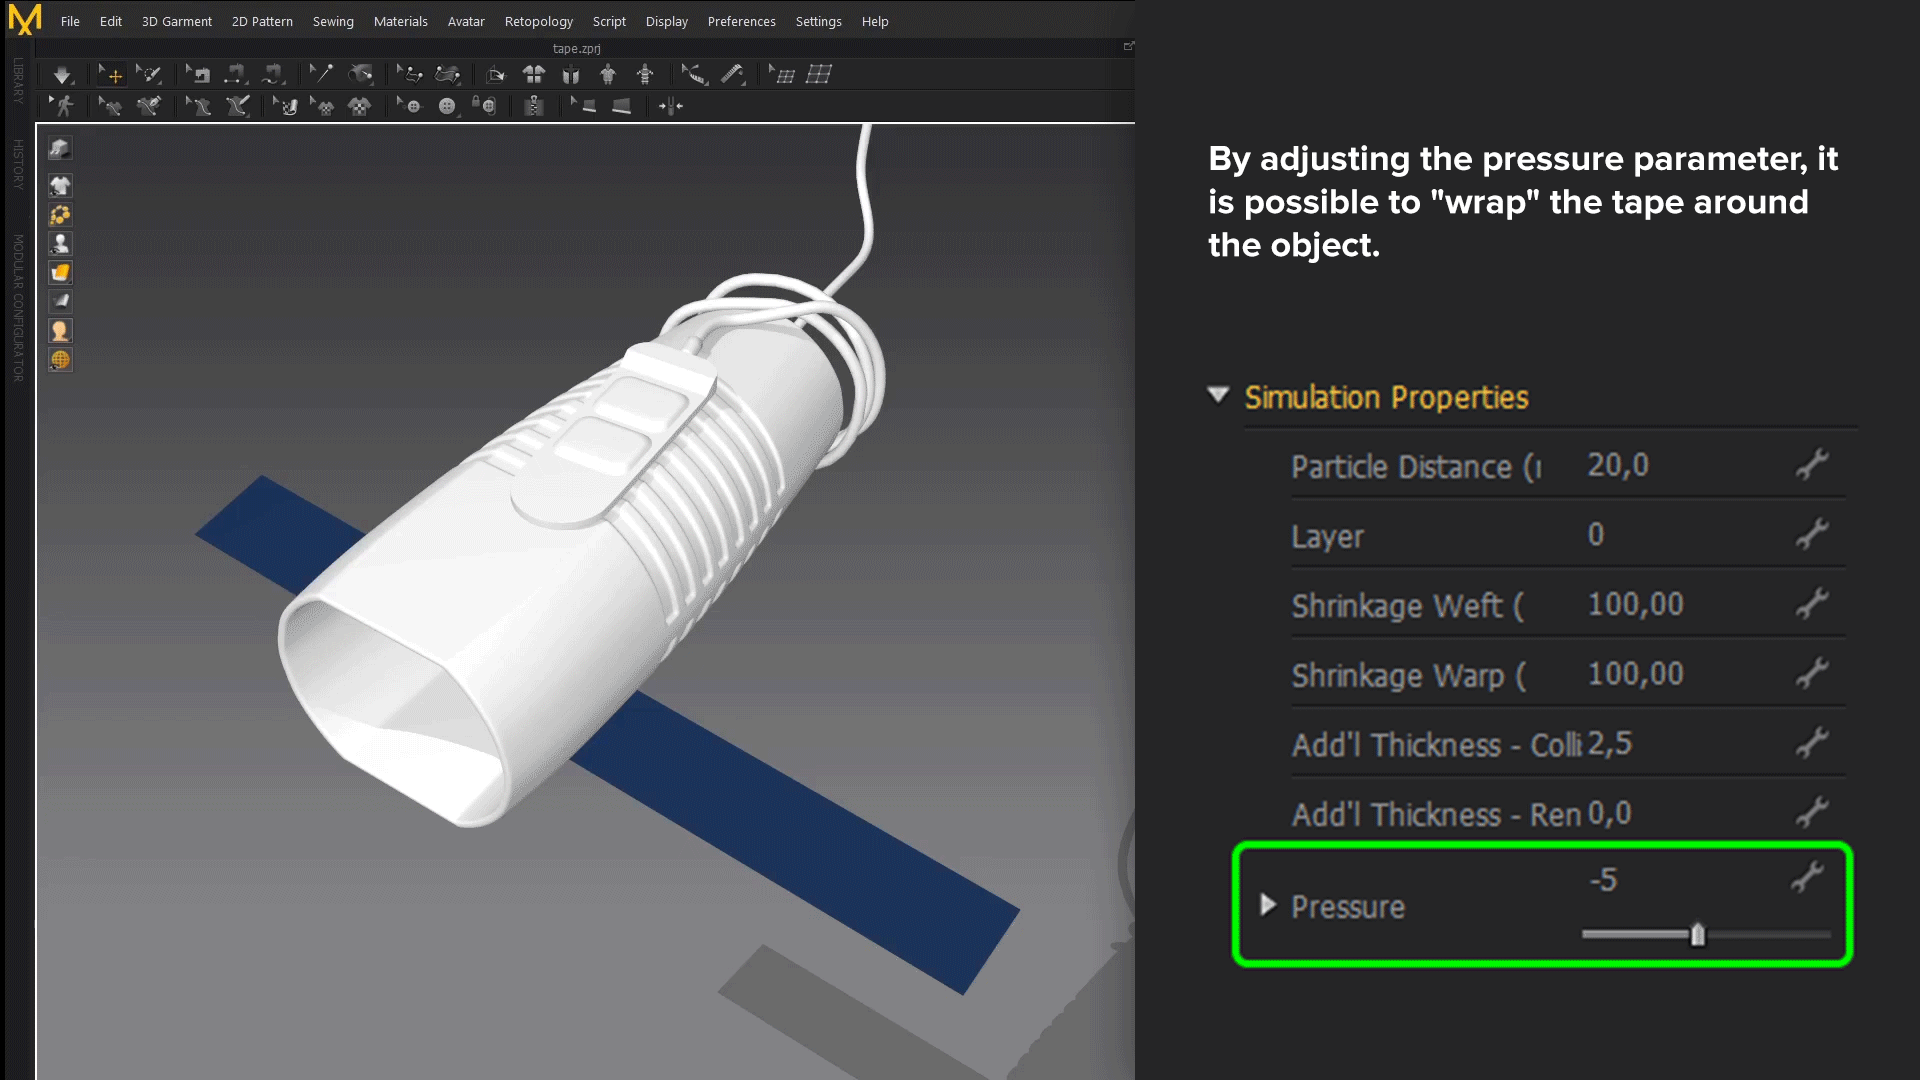This screenshot has width=1920, height=1080.
Task: Open the 3D Garment menu
Action: click(x=176, y=21)
